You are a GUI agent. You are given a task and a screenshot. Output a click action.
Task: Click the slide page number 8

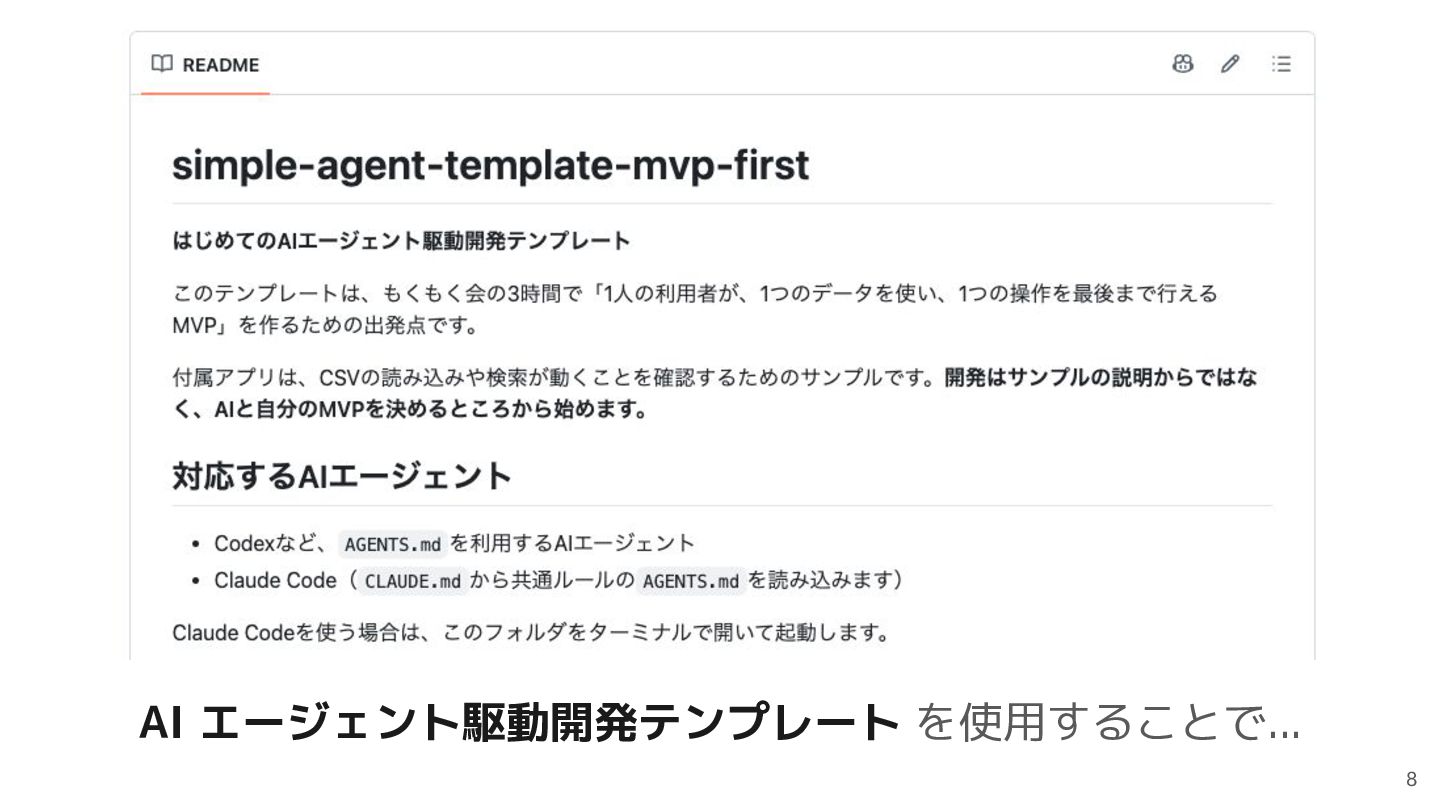pos(1411,781)
